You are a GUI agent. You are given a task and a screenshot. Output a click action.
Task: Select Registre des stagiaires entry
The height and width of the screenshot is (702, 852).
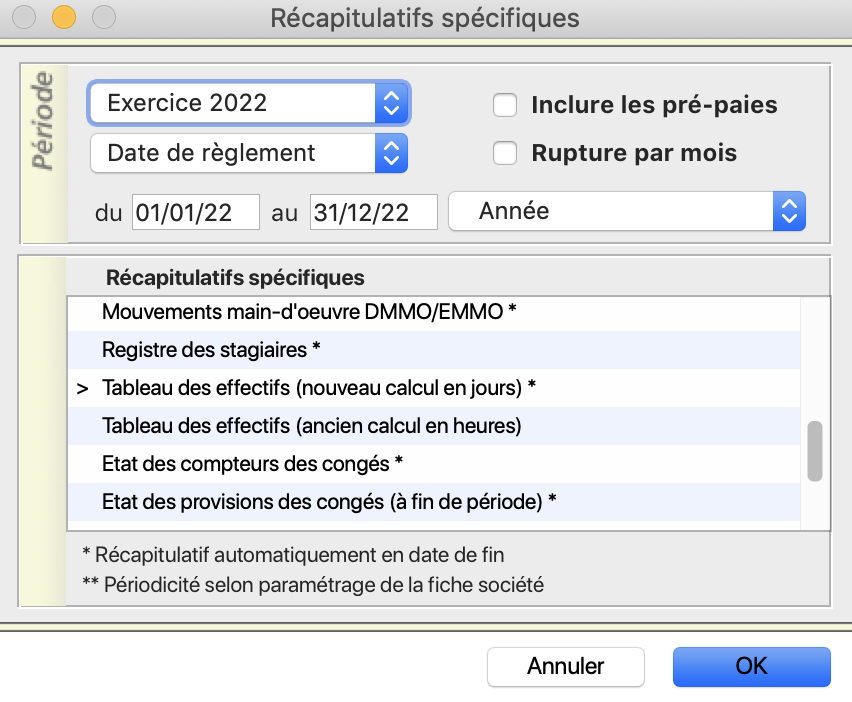[434, 350]
